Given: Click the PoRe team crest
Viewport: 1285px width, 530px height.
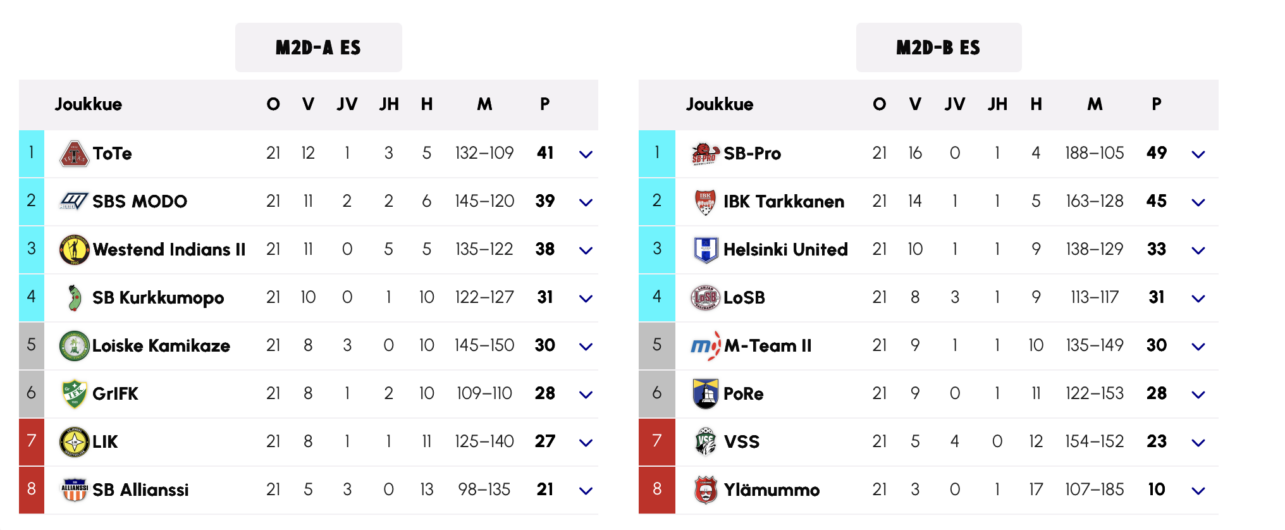Looking at the screenshot, I should click(x=705, y=394).
